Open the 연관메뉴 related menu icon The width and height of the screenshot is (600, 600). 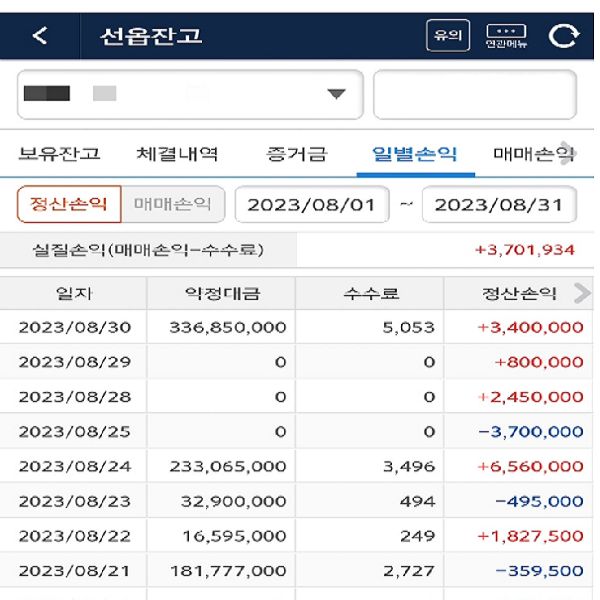click(x=506, y=36)
